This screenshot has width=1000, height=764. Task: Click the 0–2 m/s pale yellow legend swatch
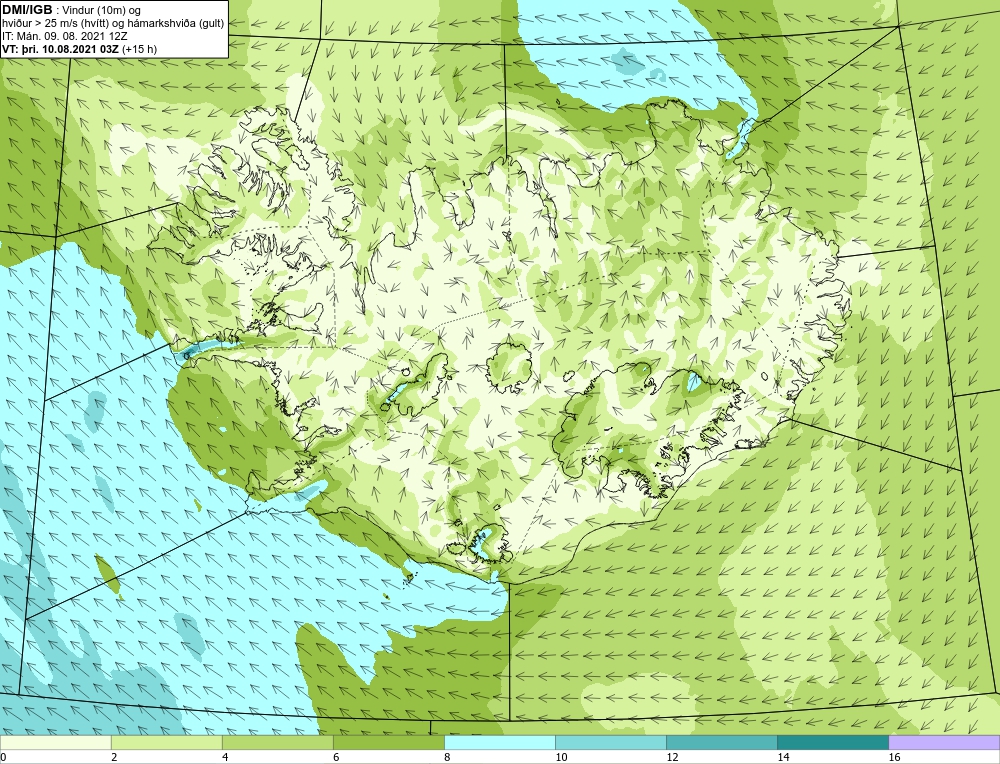tap(55, 742)
